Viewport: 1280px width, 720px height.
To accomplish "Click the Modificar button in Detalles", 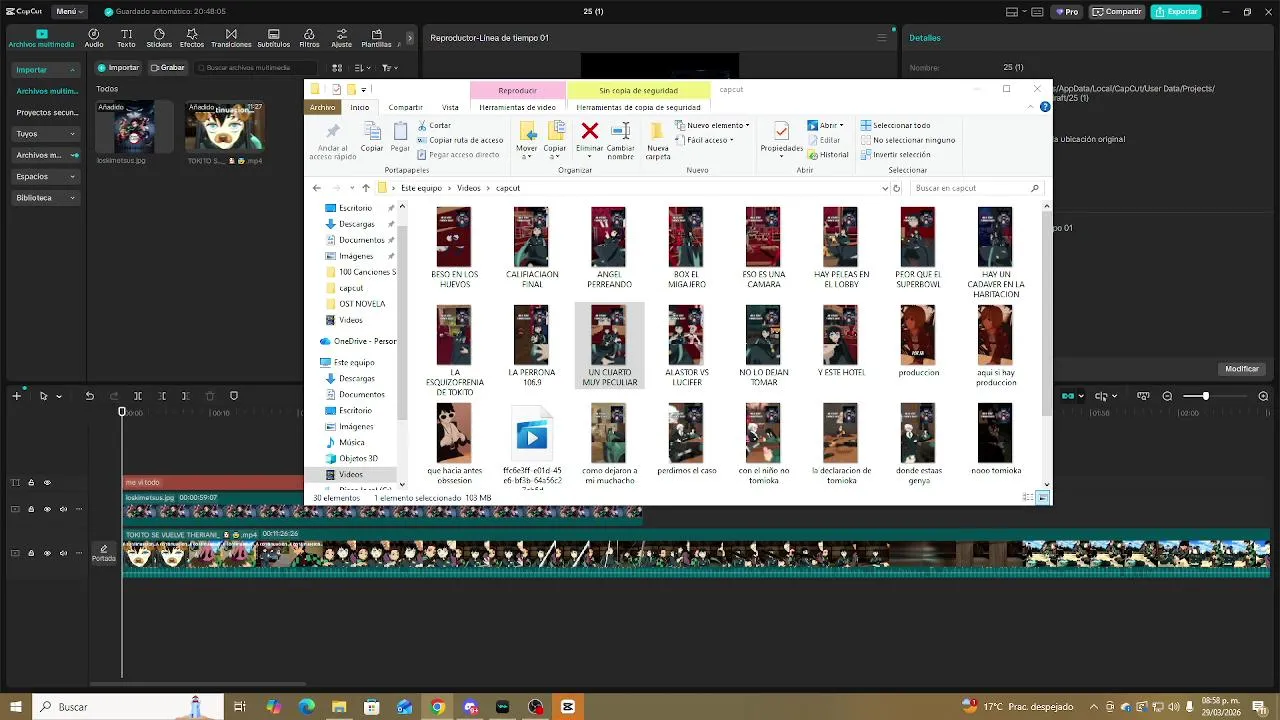I will 1242,369.
